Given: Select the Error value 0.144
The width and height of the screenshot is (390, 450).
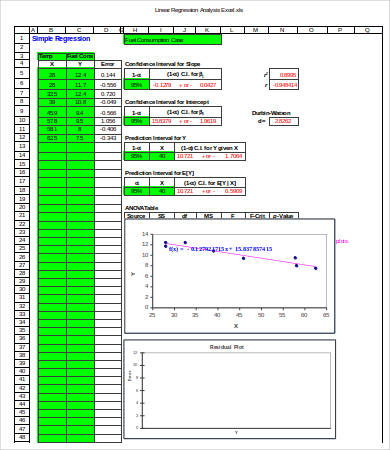Looking at the screenshot, I should (x=108, y=75).
